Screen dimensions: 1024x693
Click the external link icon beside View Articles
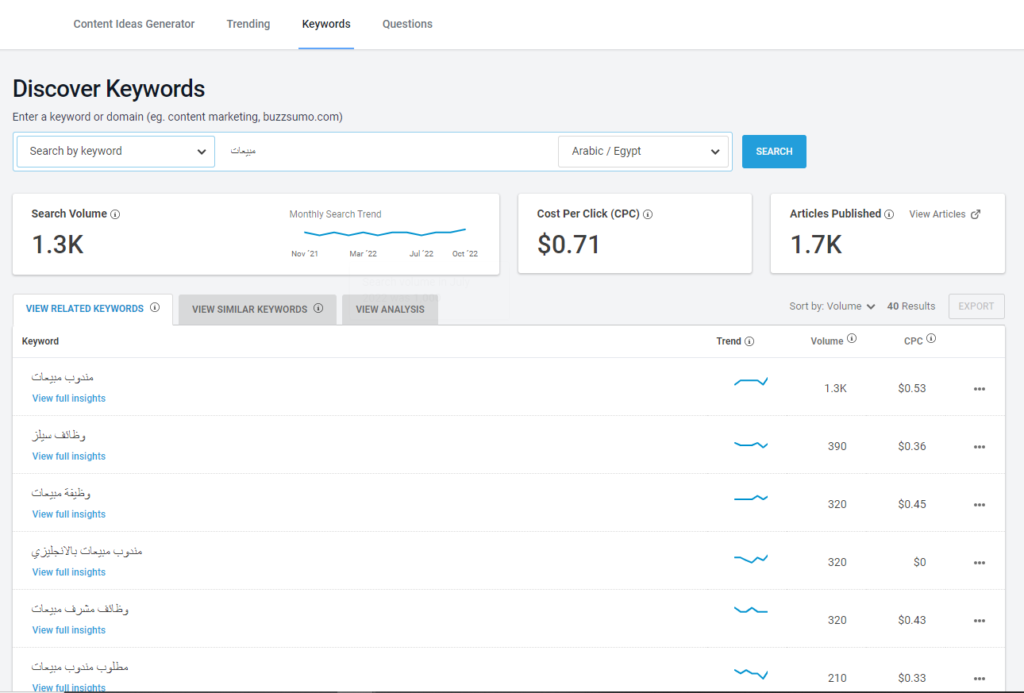(976, 214)
